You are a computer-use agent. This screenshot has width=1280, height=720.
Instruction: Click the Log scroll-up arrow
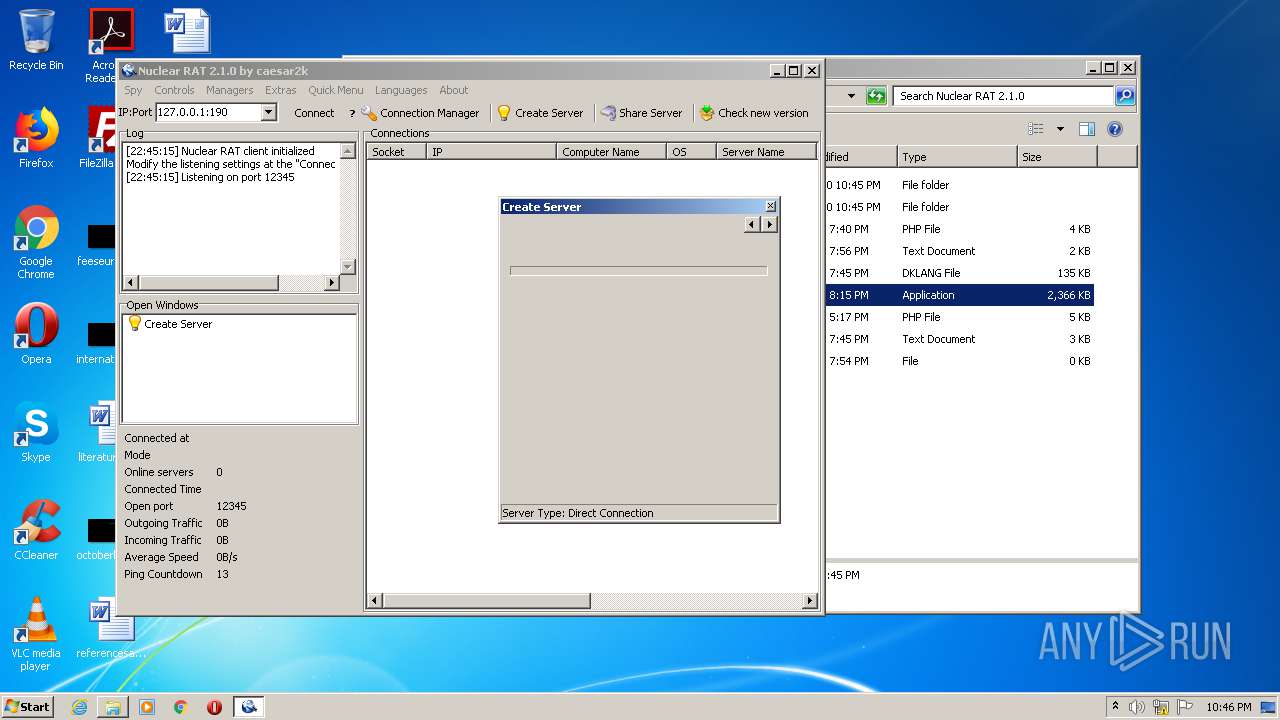348,151
